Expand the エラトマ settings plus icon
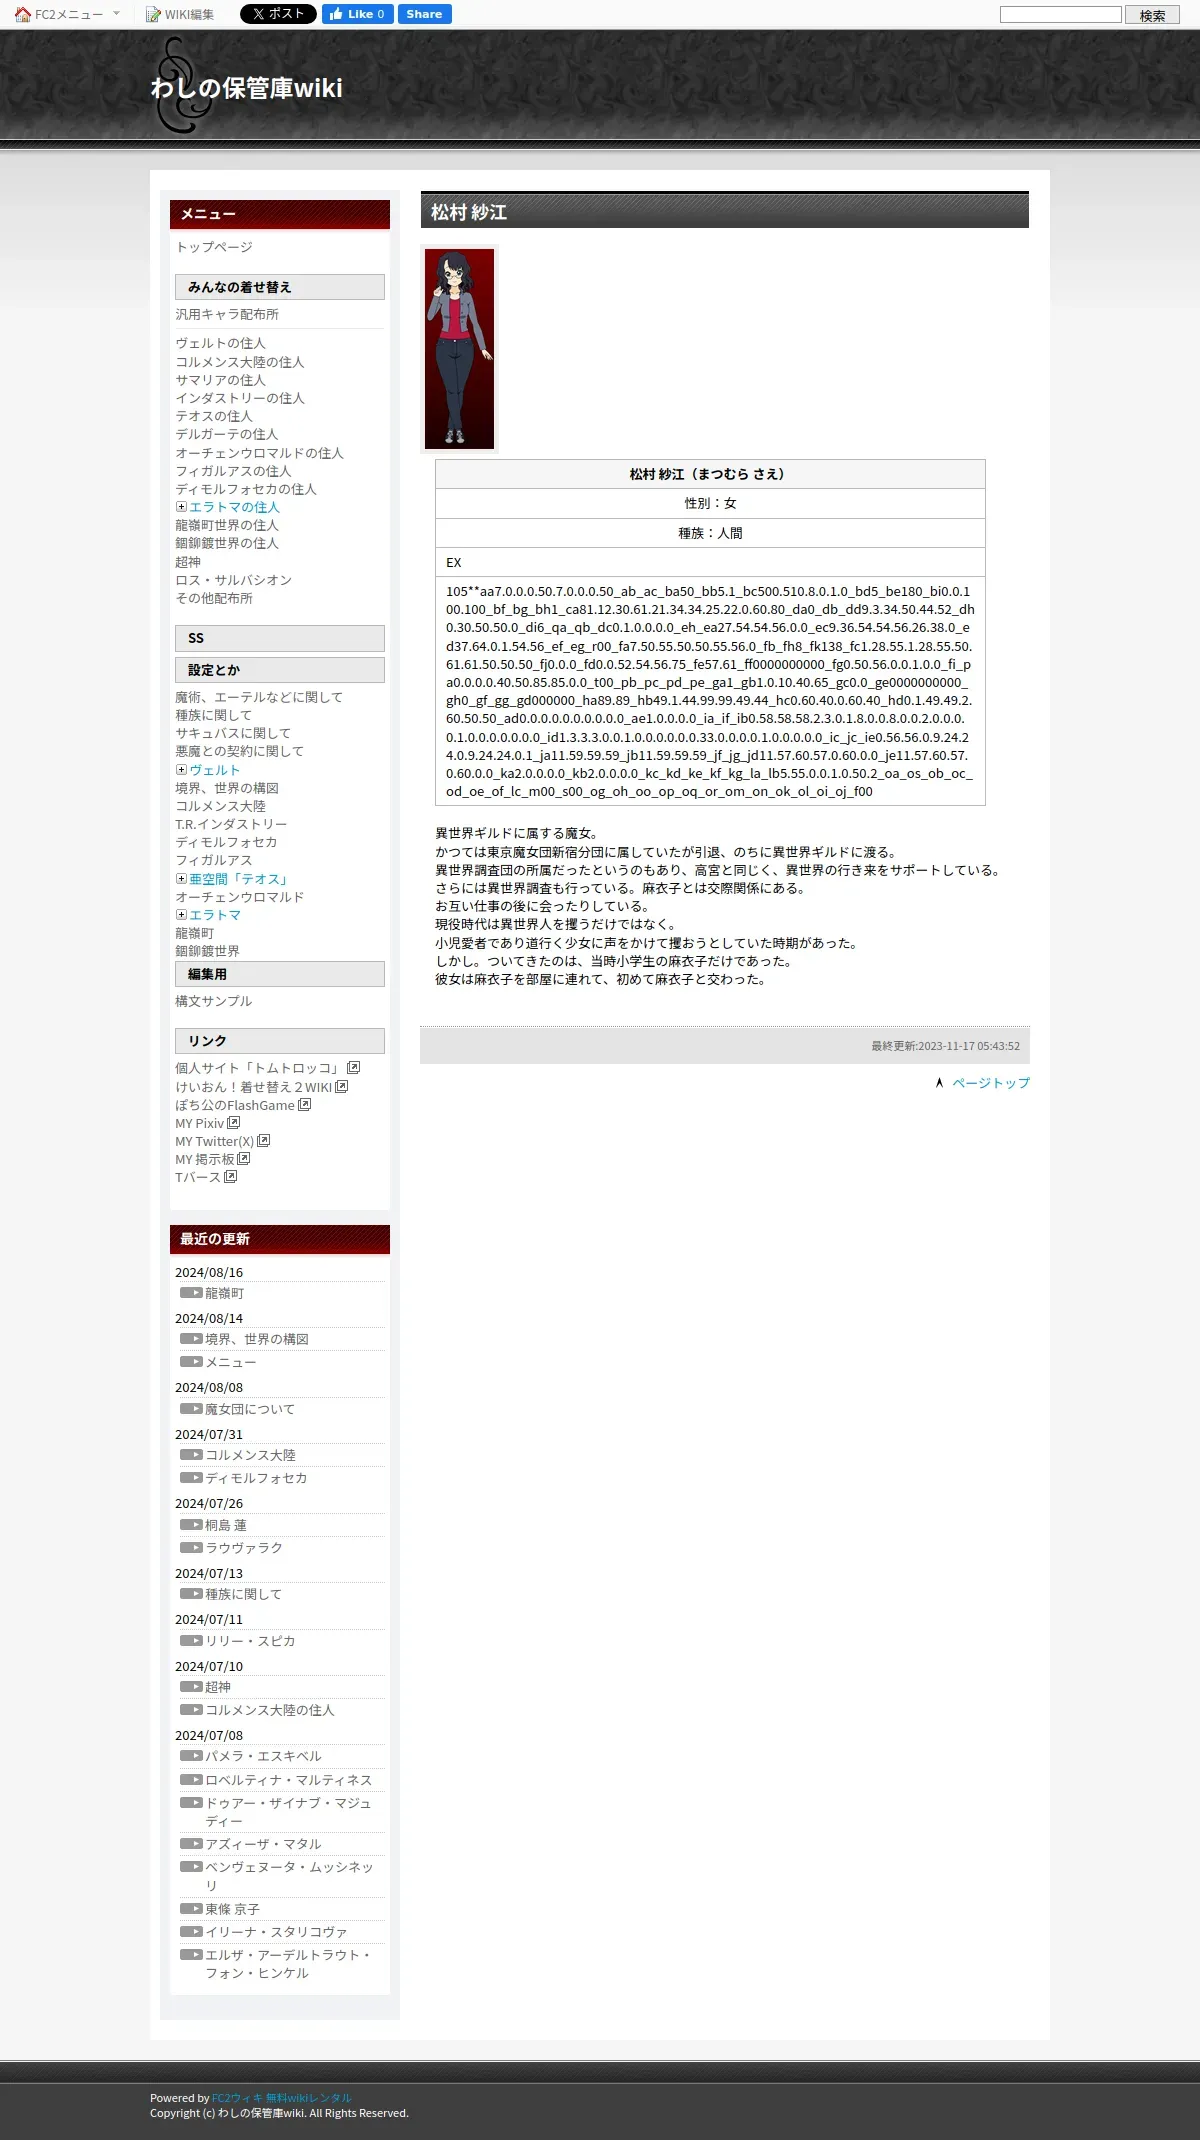This screenshot has width=1200, height=2140. 181,915
